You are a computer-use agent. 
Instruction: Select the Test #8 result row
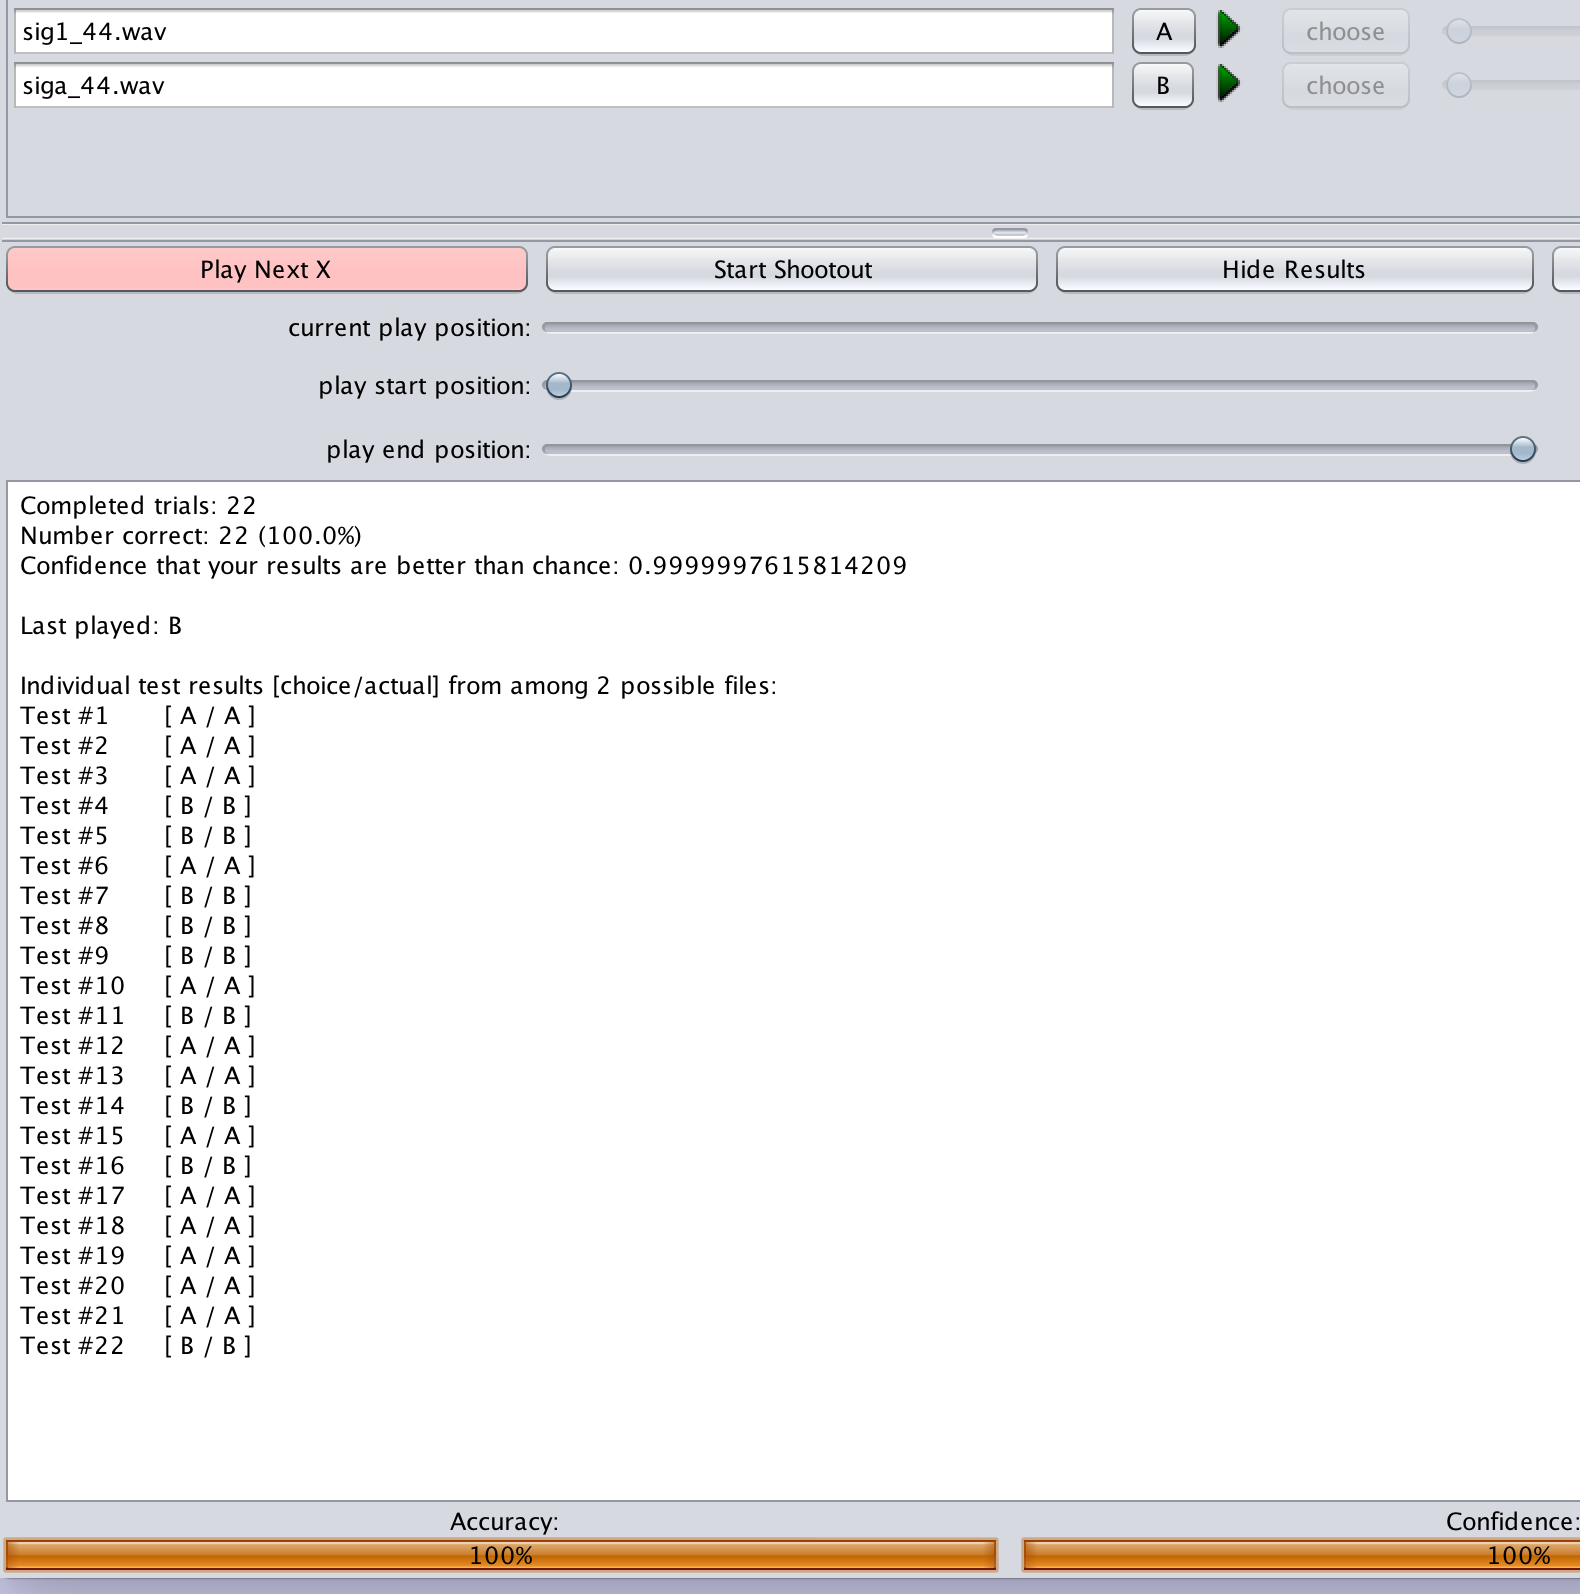click(x=136, y=925)
